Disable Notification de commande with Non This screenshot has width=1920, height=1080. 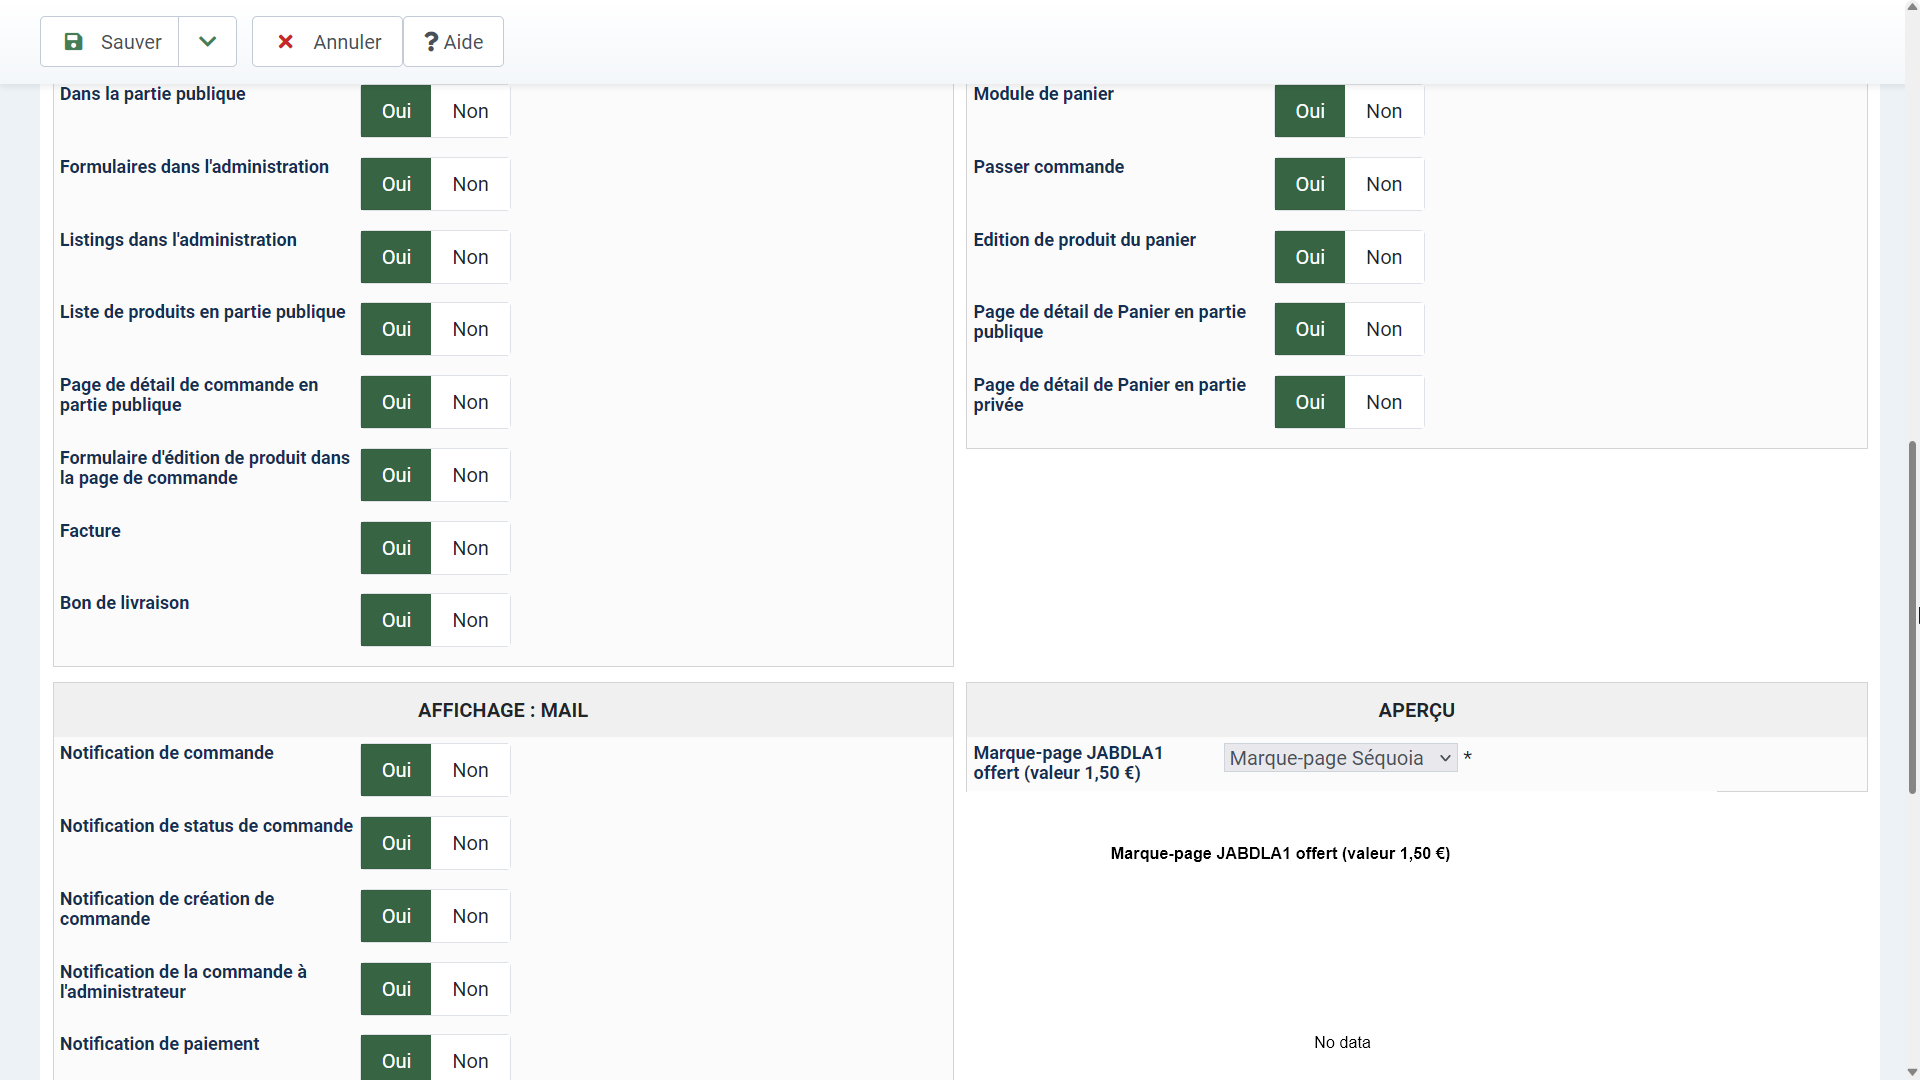[x=470, y=770]
